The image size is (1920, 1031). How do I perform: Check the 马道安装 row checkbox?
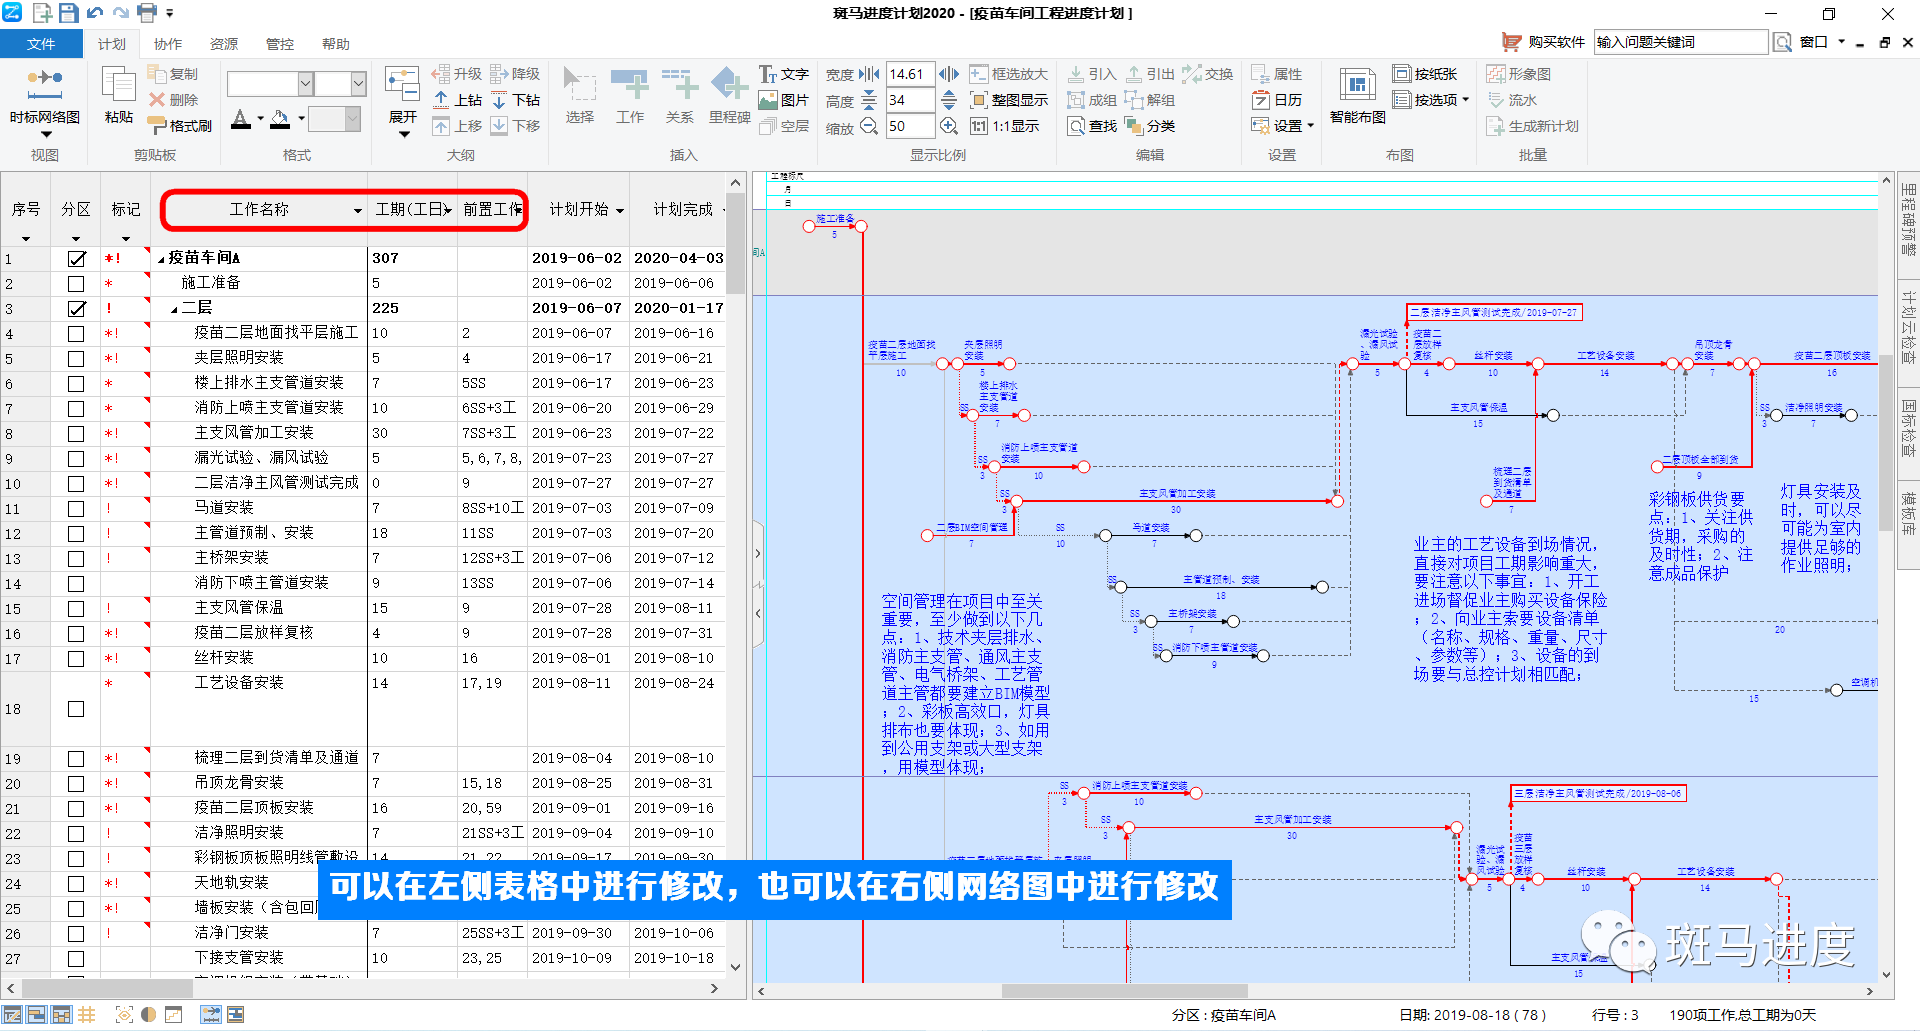[76, 508]
